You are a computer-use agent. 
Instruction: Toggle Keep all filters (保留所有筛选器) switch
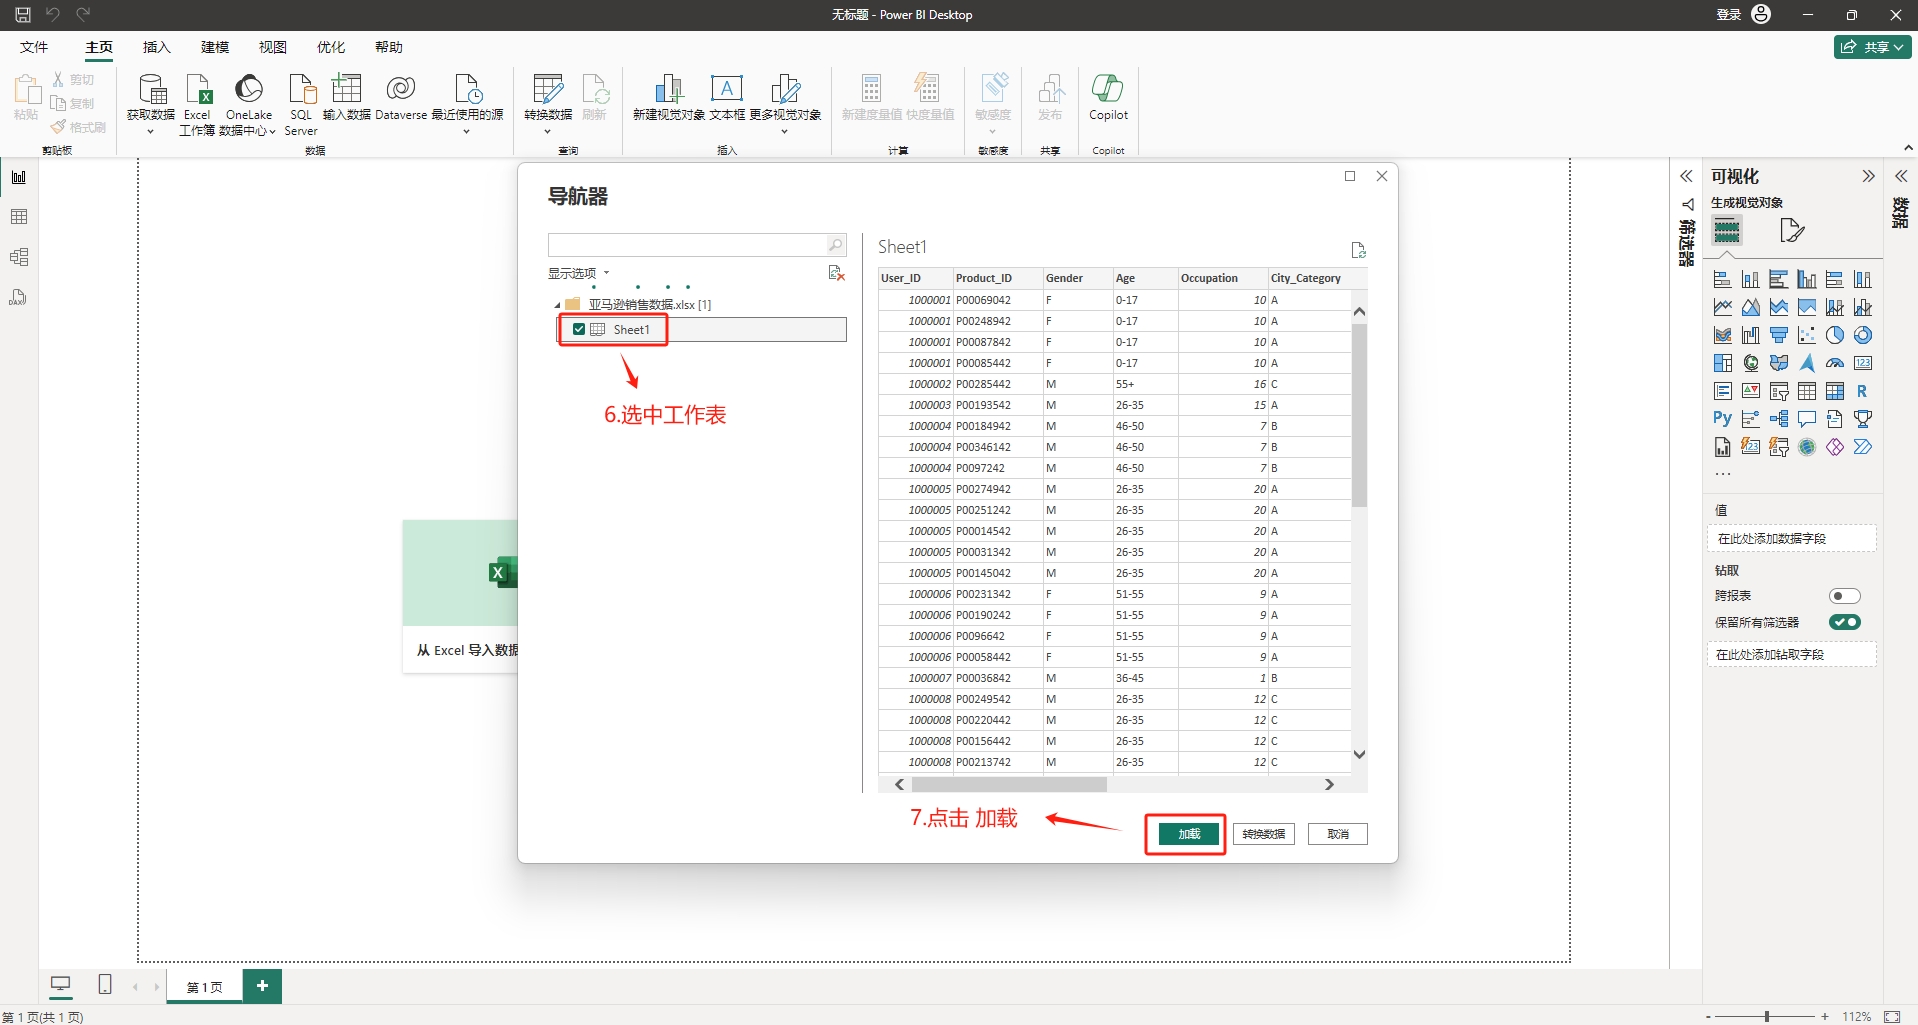tap(1844, 622)
